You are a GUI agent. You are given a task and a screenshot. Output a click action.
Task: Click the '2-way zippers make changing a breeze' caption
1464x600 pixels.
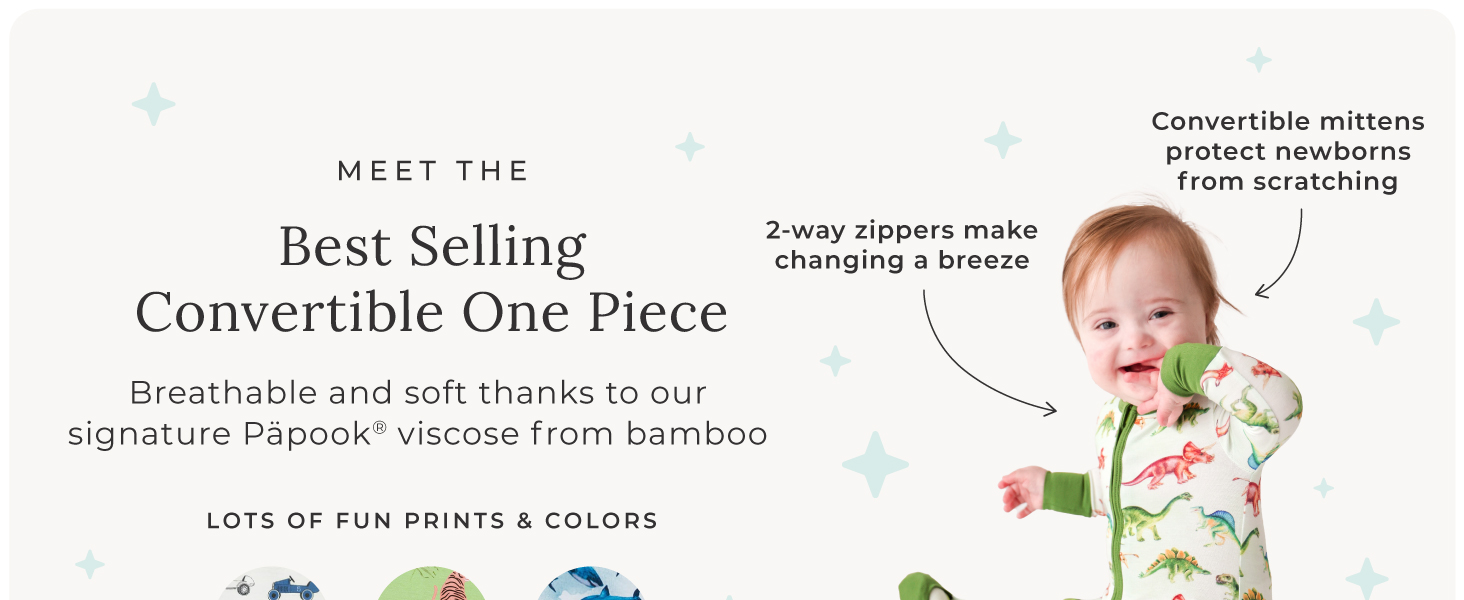902,245
